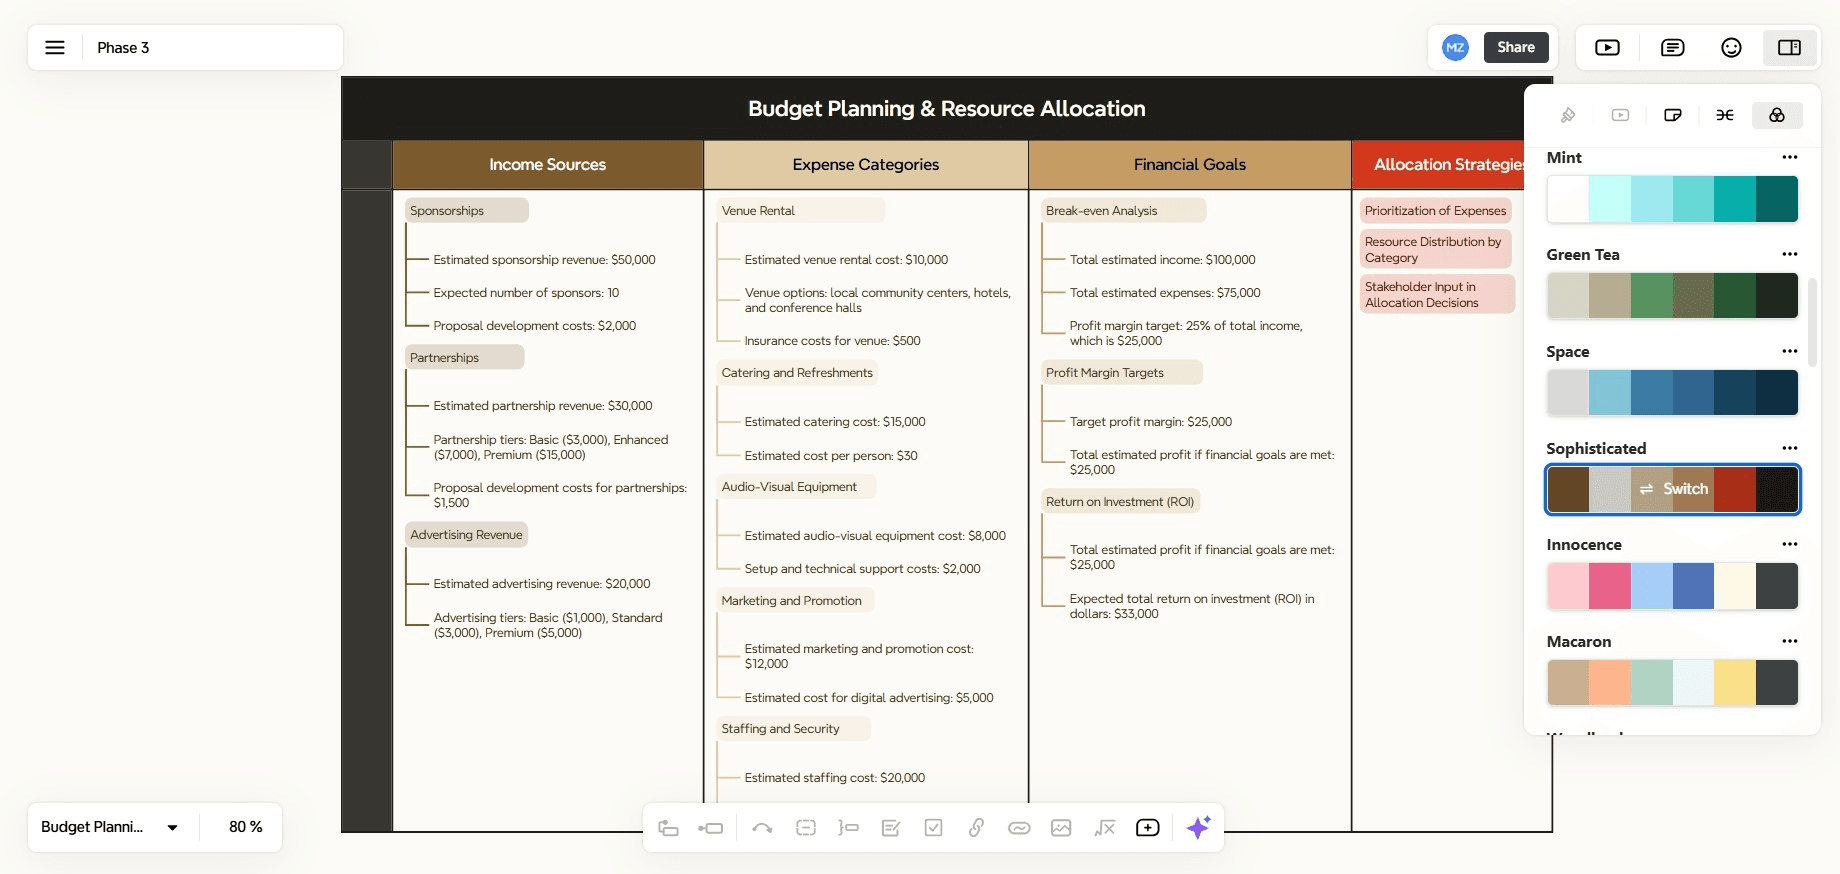Insert an image from the toolbar
This screenshot has height=874, width=1840.
pyautogui.click(x=1061, y=828)
